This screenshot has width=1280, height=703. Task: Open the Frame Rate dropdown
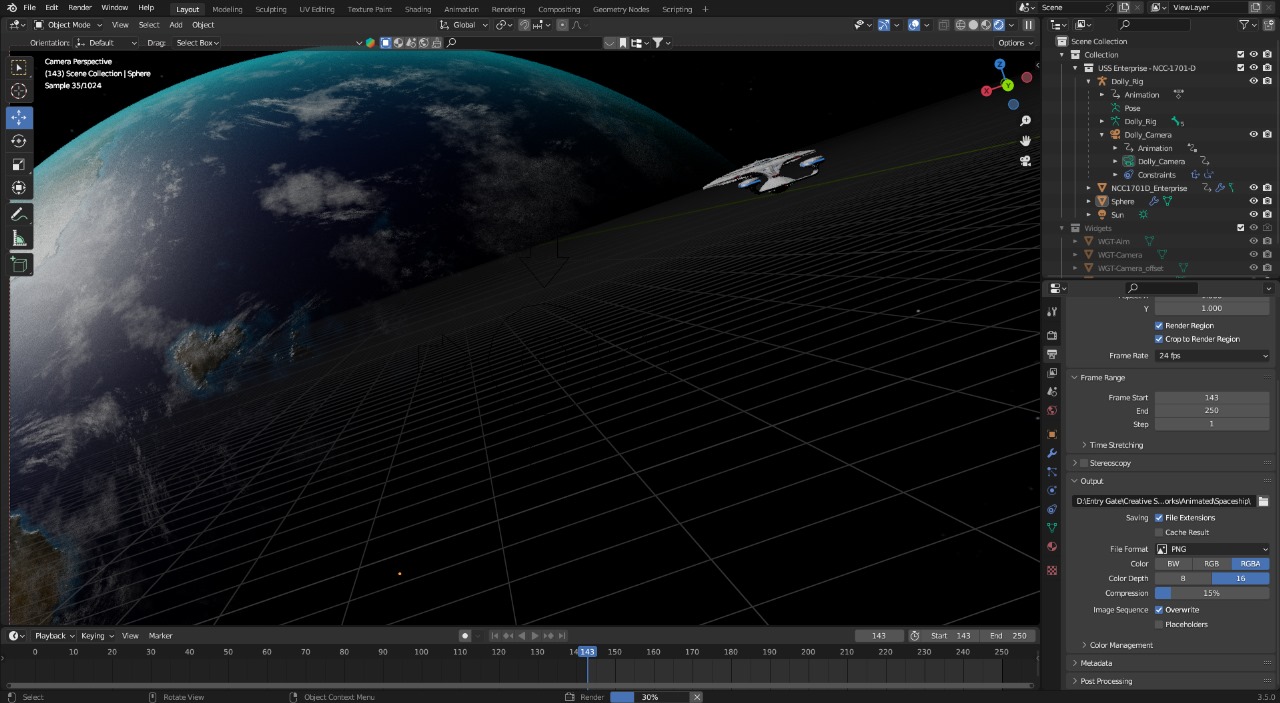[x=1212, y=356]
